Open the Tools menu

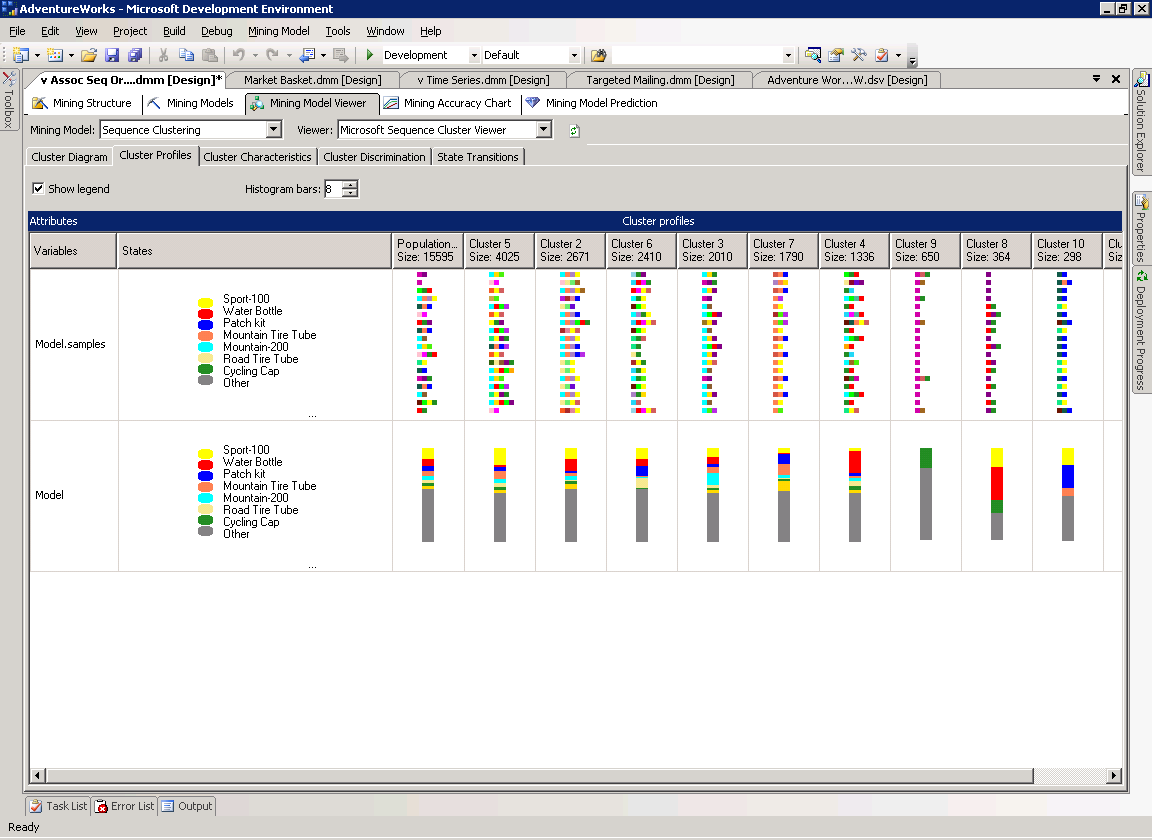[x=338, y=31]
